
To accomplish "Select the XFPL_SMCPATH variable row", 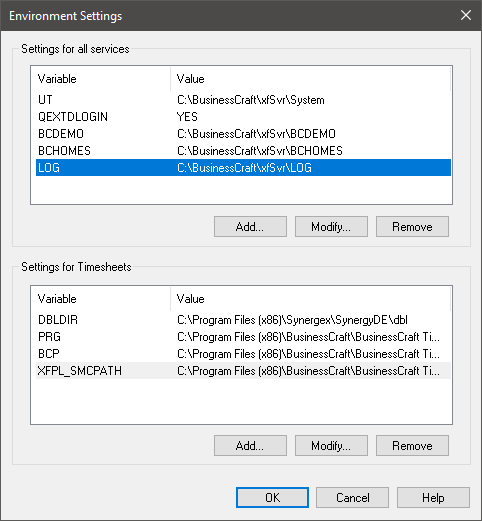I will pos(243,371).
